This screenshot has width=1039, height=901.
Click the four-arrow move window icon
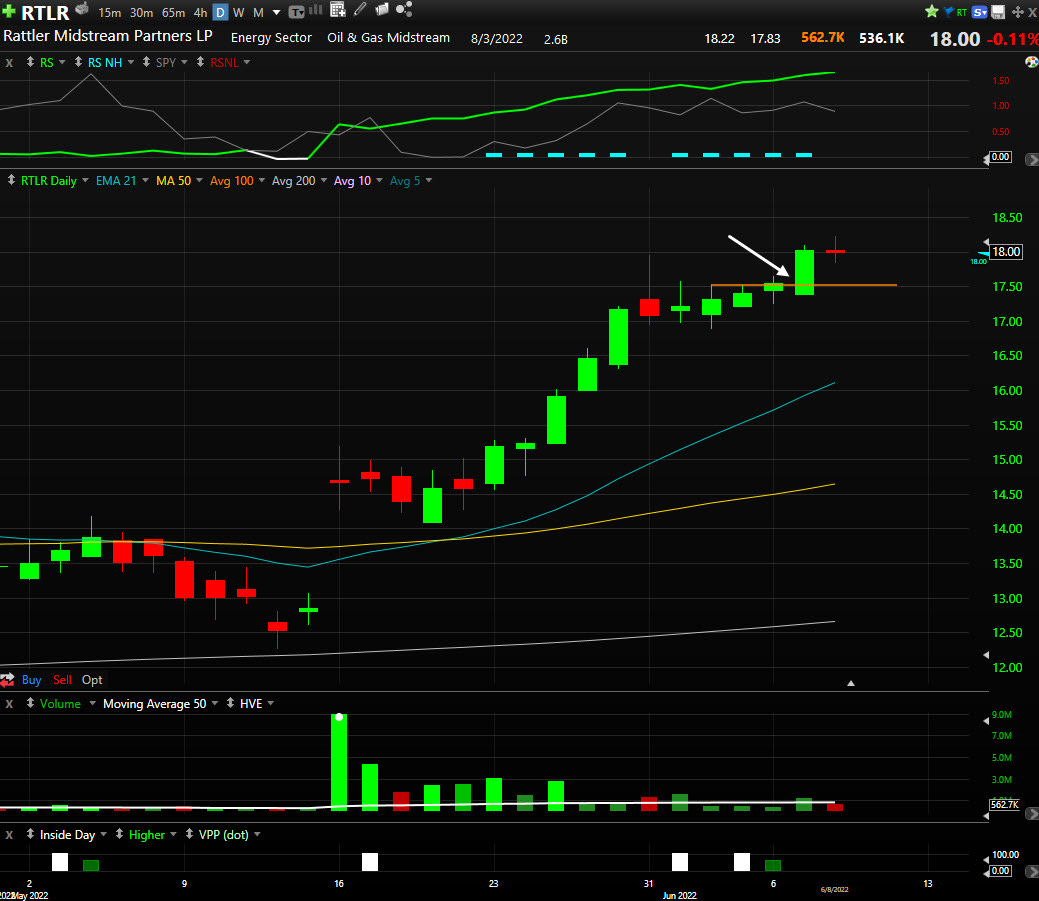click(x=1017, y=12)
